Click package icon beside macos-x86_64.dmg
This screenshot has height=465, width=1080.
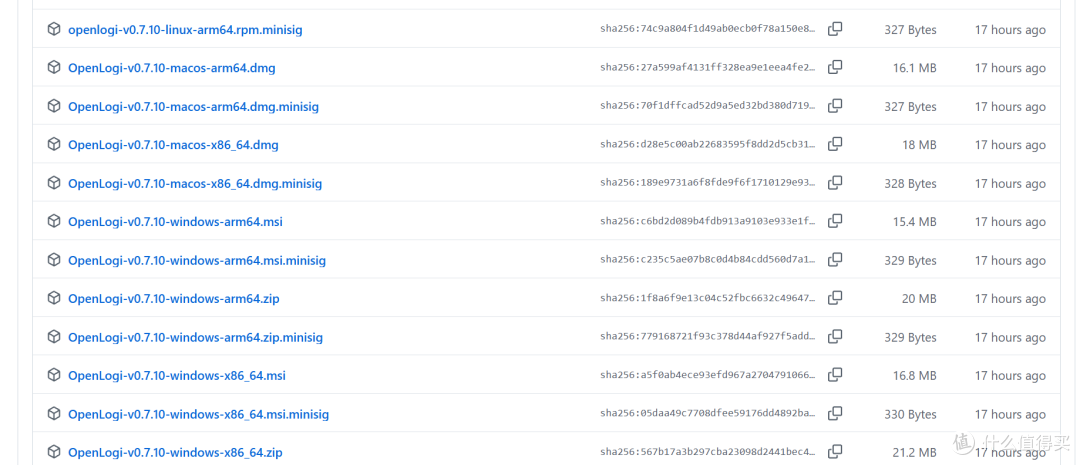54,145
